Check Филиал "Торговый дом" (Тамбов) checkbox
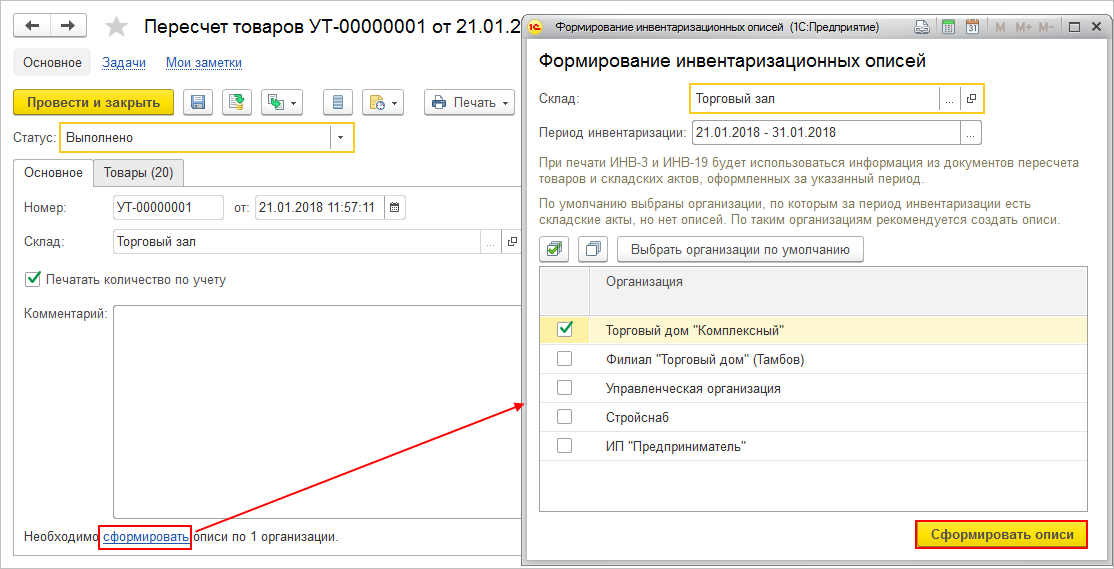 pos(565,359)
